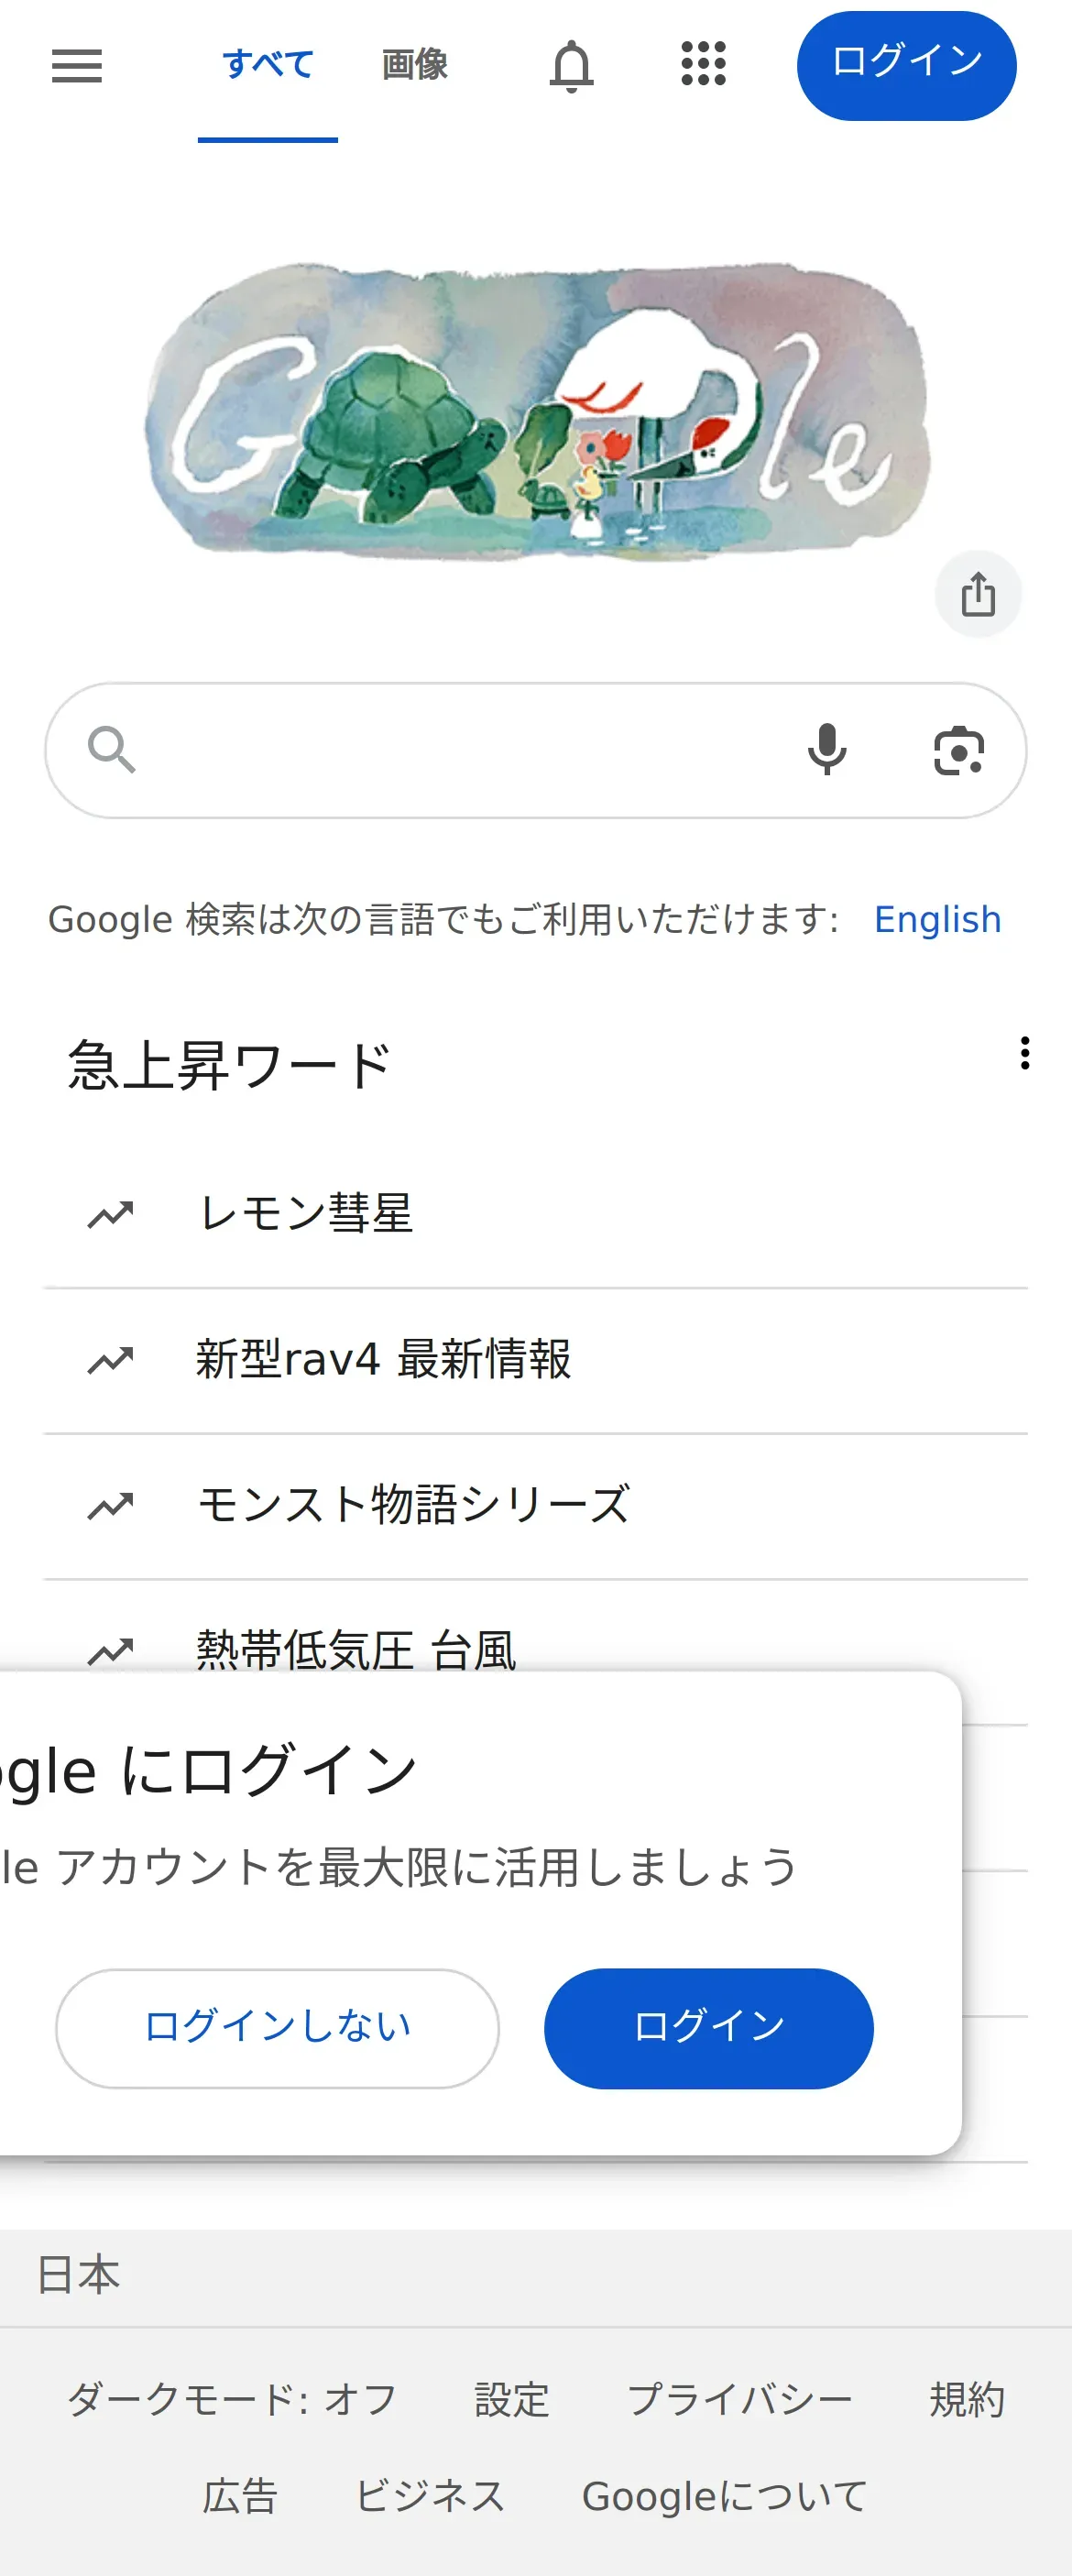Open the hamburger main menu
The width and height of the screenshot is (1072, 2576).
pos(77,66)
